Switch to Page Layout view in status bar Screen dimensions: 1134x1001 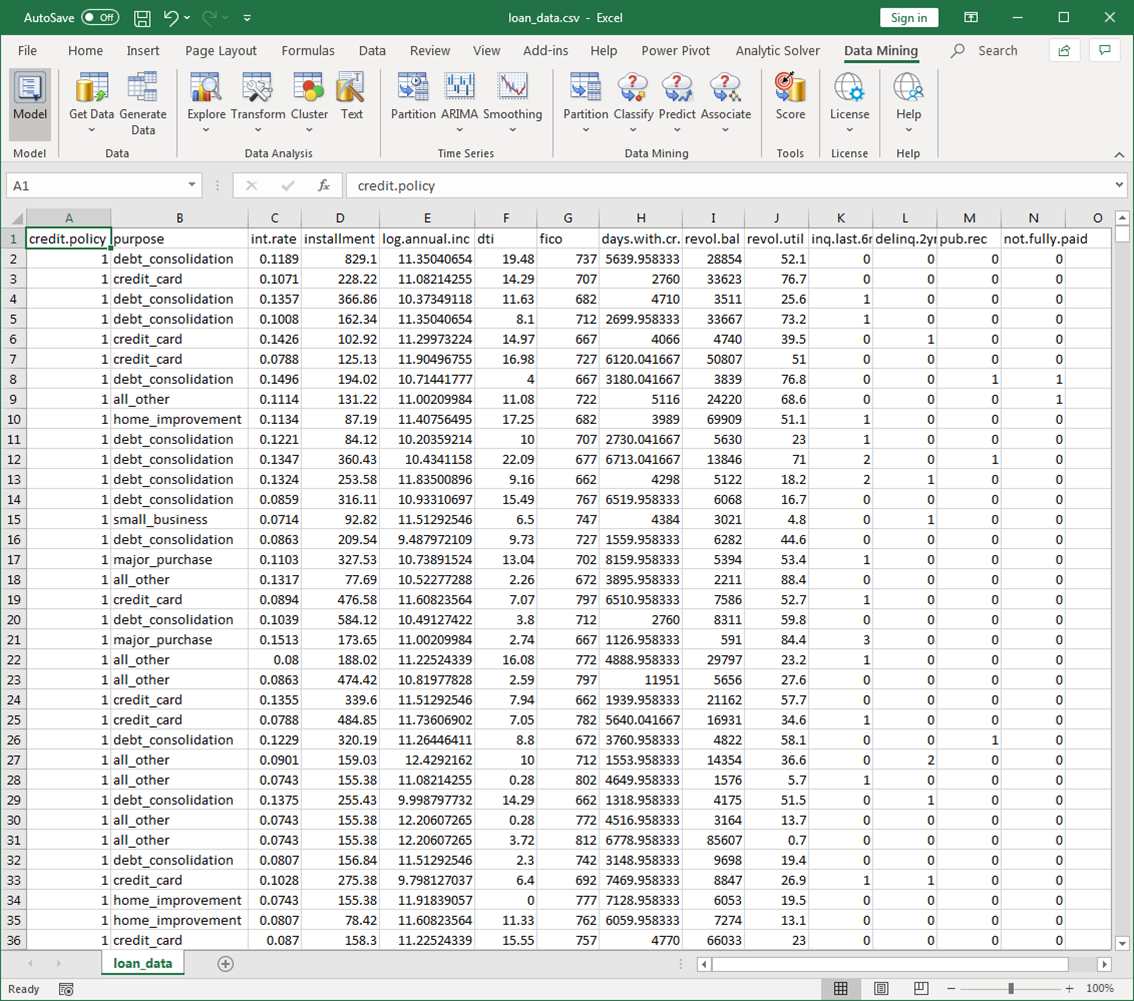click(x=881, y=989)
